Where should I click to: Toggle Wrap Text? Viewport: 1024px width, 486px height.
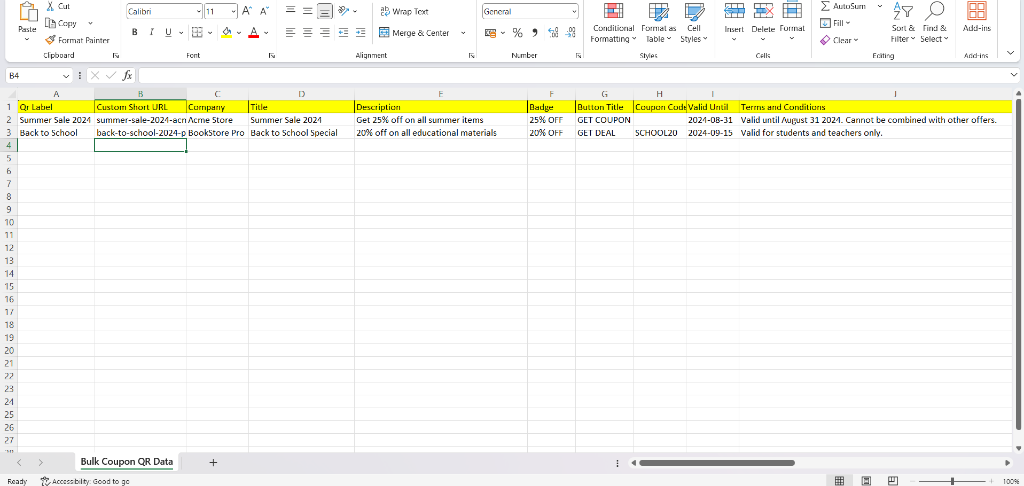pos(404,11)
